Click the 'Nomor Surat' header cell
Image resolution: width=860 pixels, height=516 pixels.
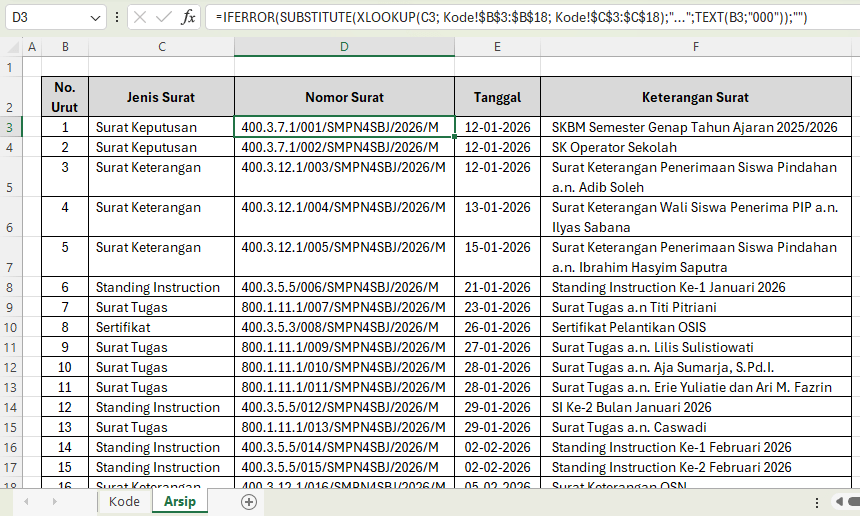(344, 97)
